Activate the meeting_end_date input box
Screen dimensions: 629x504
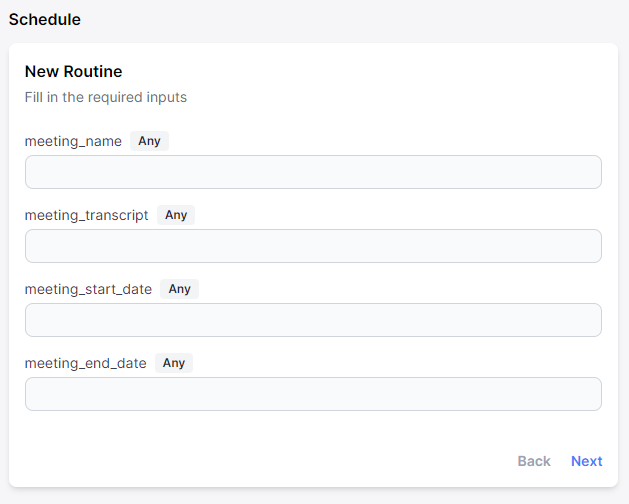coord(313,394)
